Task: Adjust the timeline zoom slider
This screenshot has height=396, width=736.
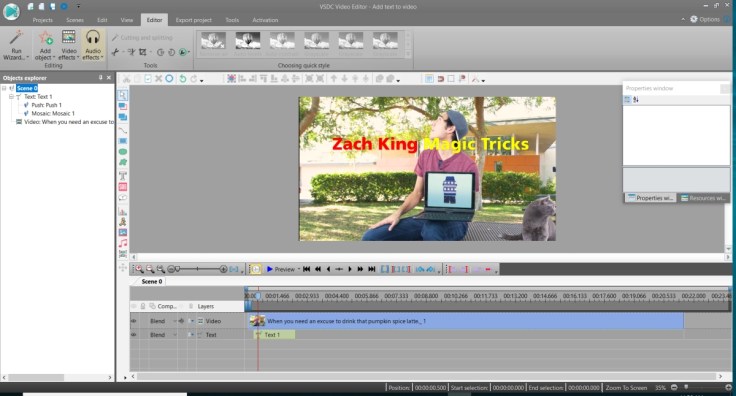Action: [197, 269]
